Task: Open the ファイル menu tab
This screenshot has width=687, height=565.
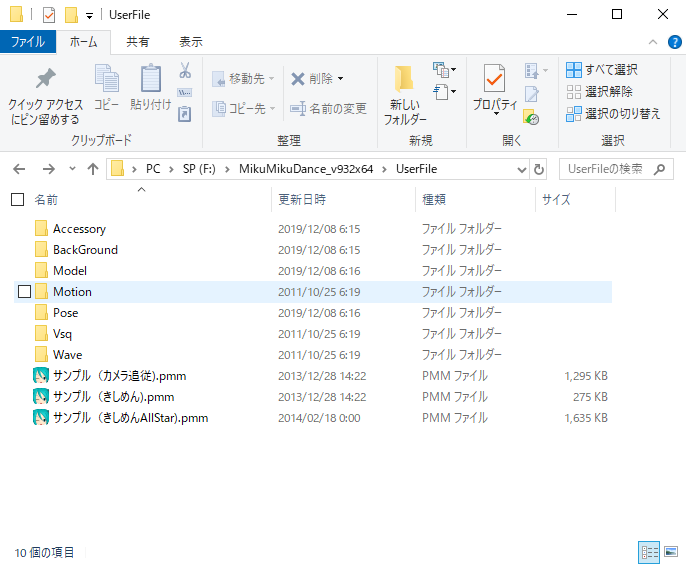Action: pyautogui.click(x=28, y=42)
